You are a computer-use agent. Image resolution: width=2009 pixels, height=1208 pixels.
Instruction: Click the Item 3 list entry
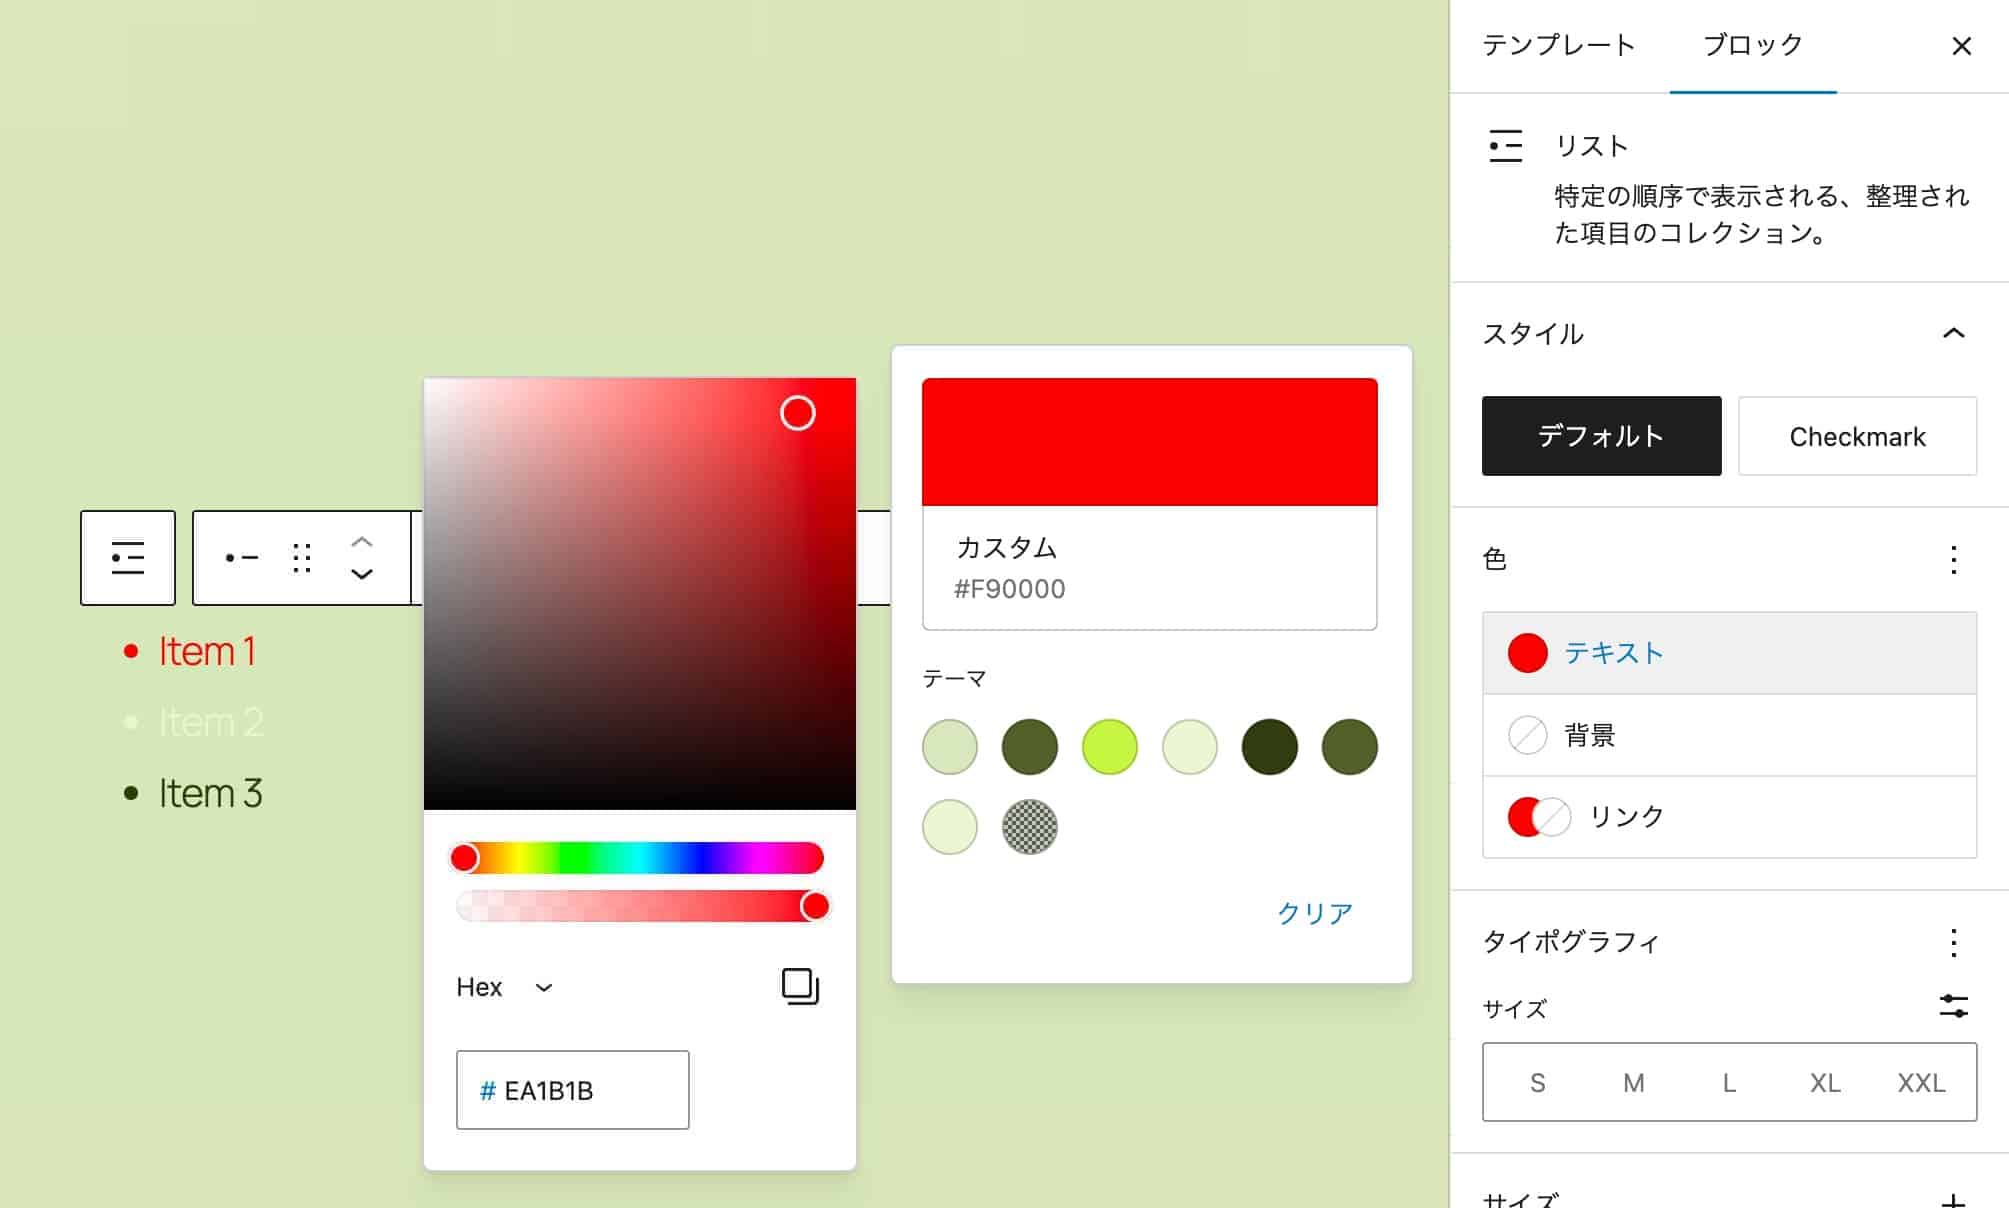pyautogui.click(x=210, y=793)
